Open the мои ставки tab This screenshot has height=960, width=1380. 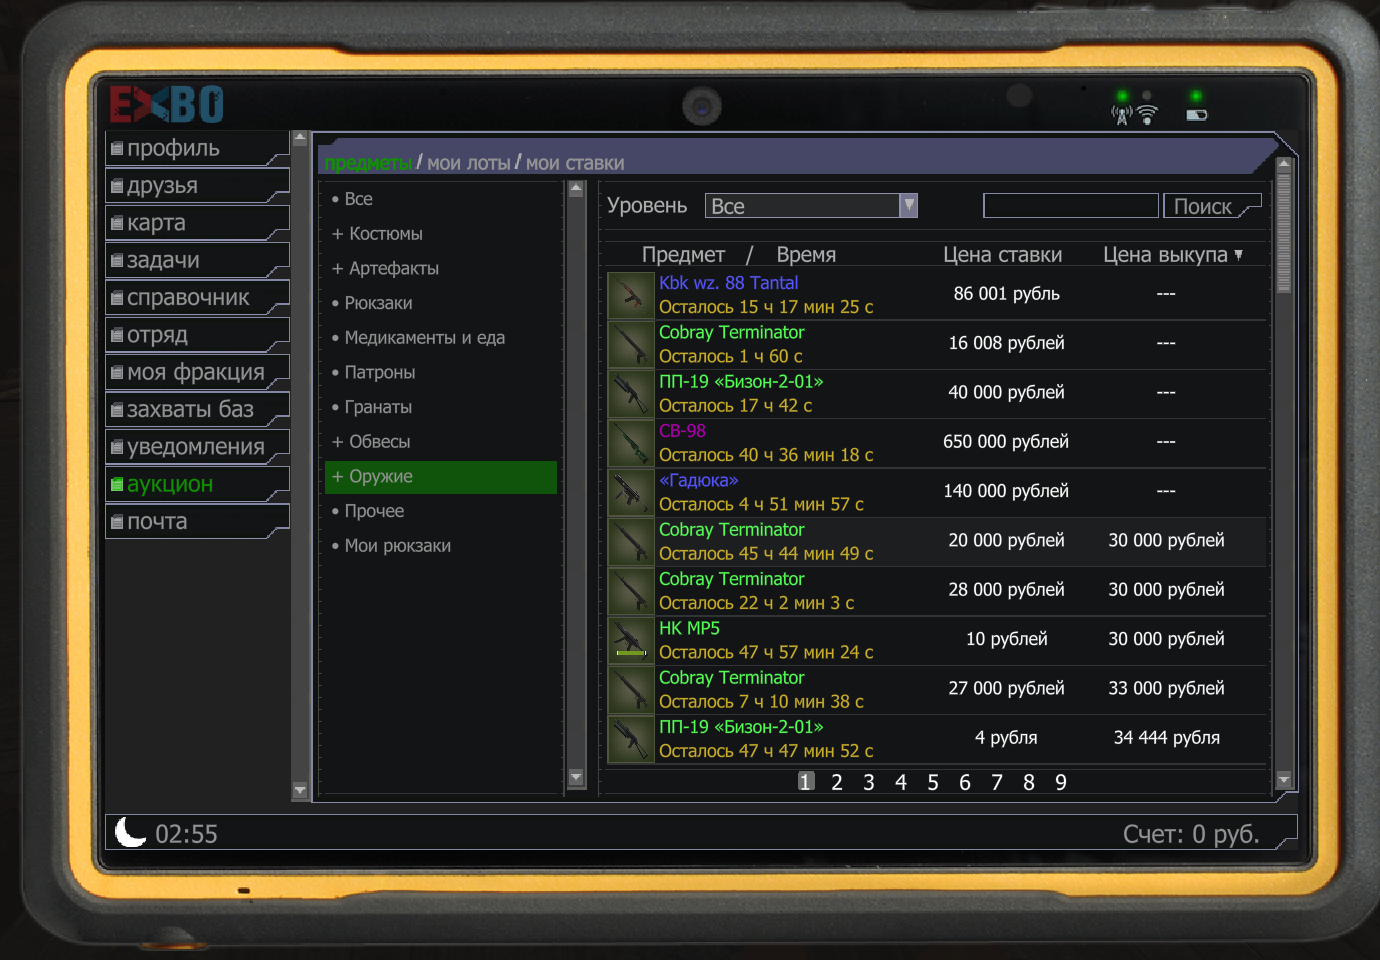pyautogui.click(x=575, y=163)
